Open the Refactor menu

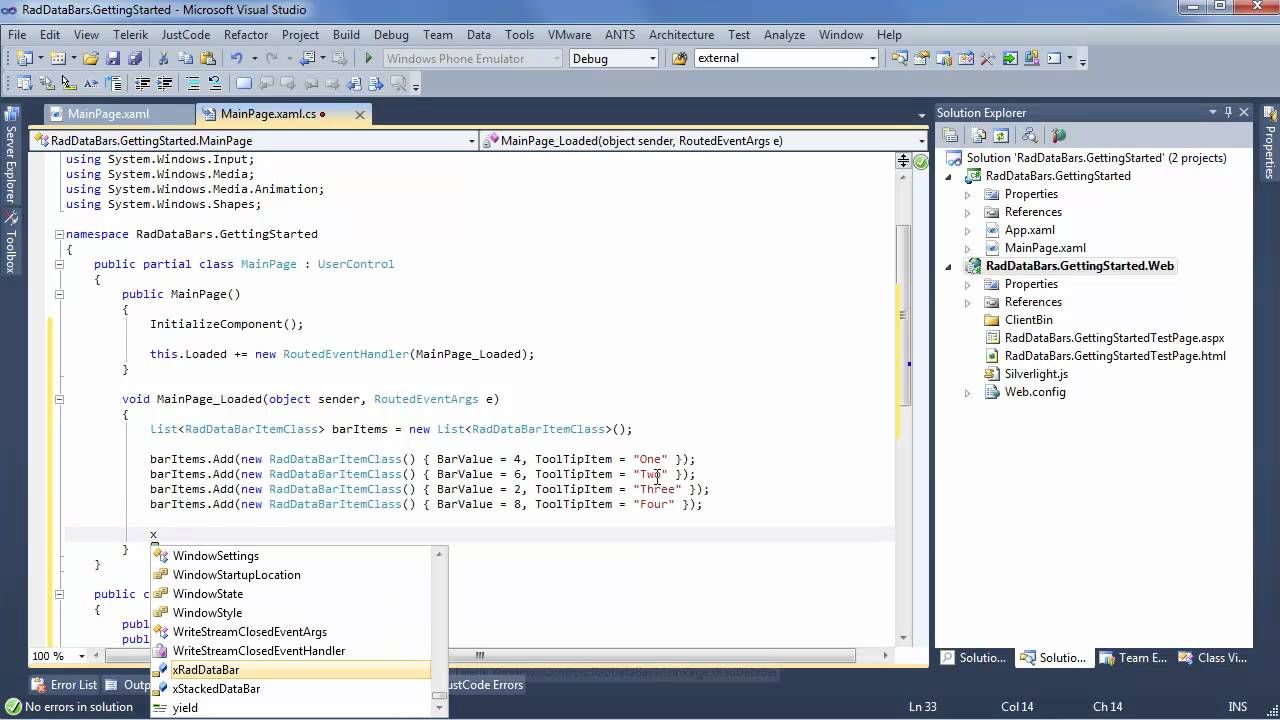[x=246, y=34]
